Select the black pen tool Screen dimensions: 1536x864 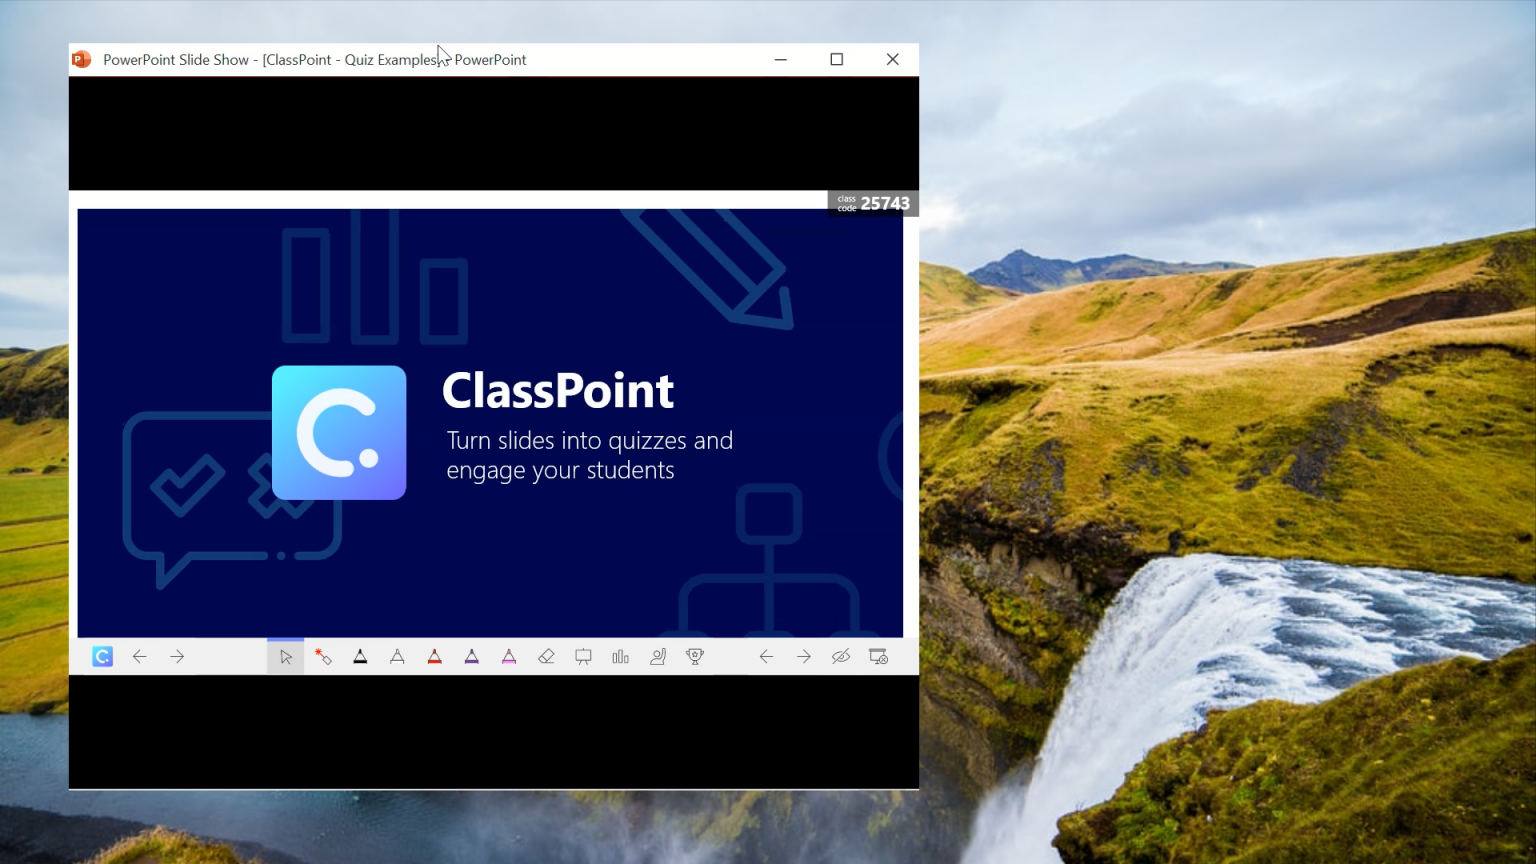click(360, 656)
